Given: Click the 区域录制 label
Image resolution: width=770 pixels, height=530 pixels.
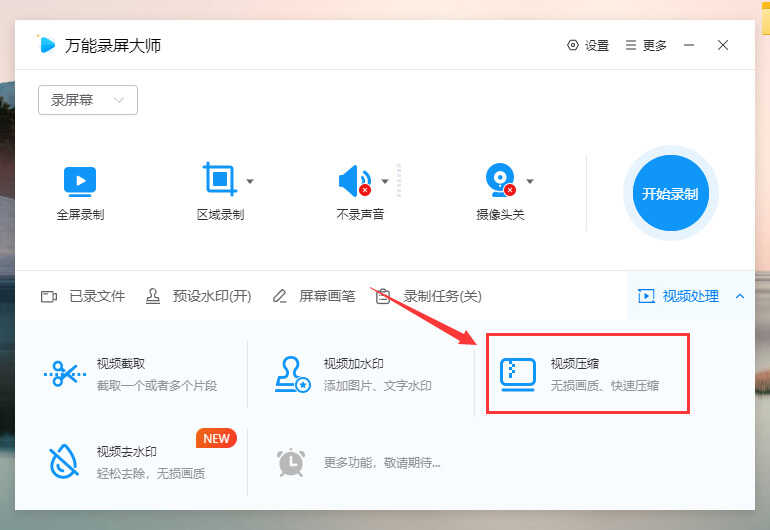Looking at the screenshot, I should (220, 215).
